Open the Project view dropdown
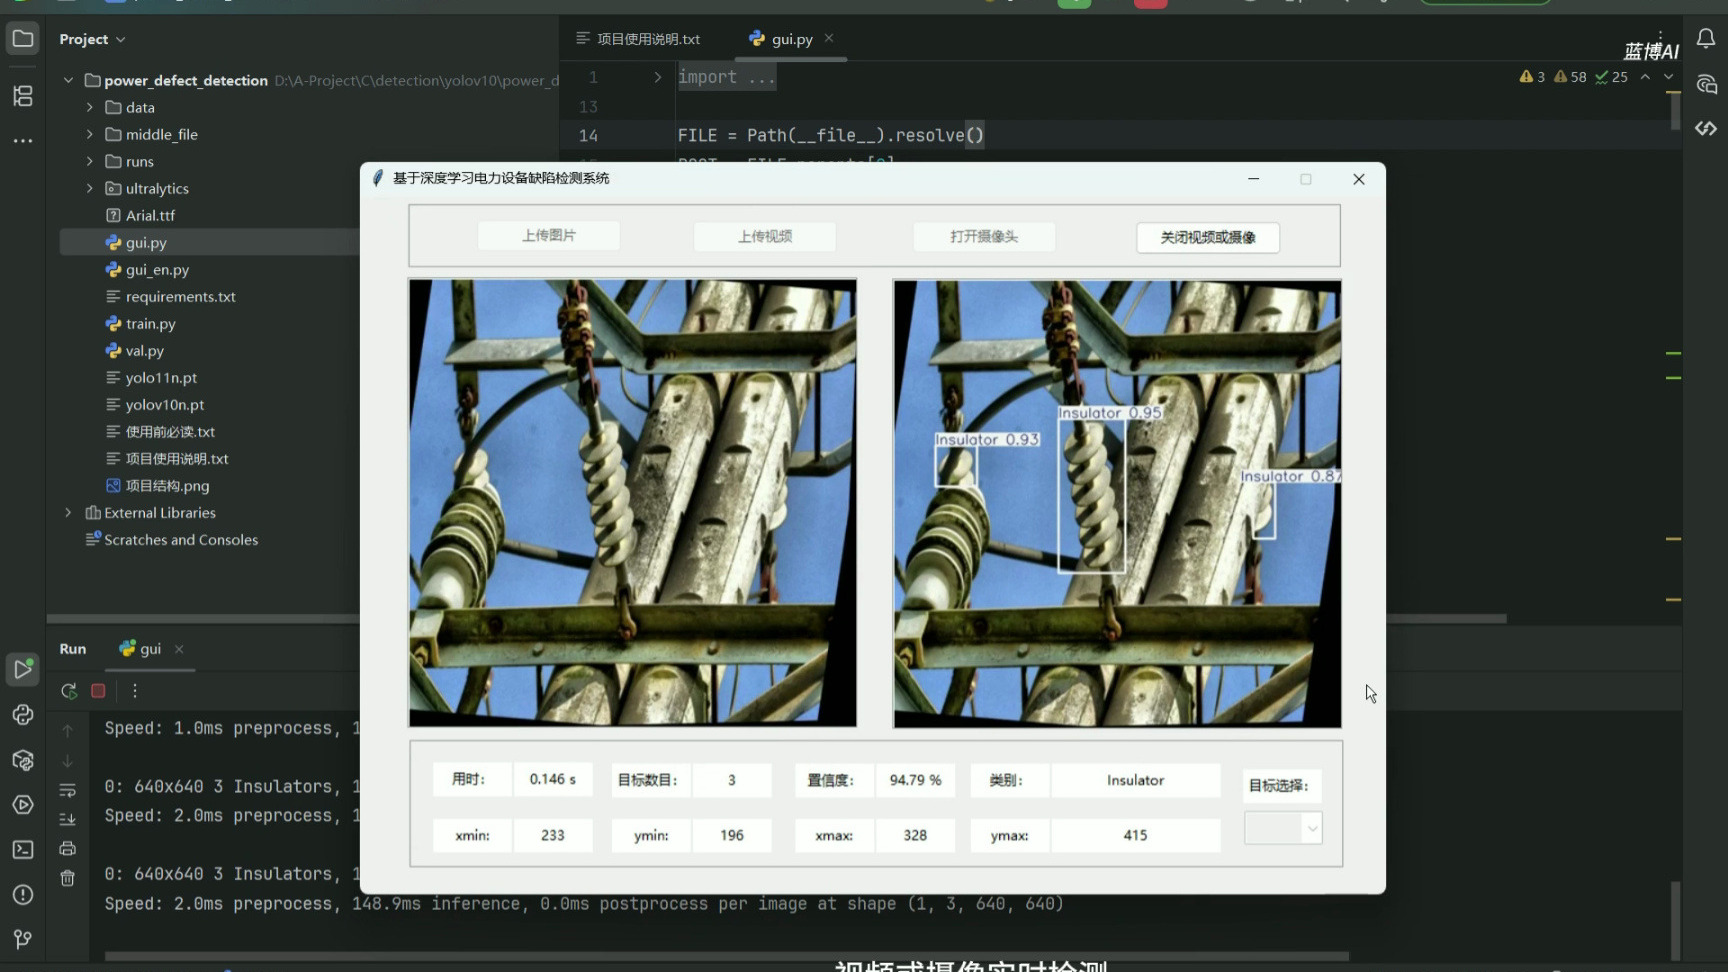The height and width of the screenshot is (972, 1728). [x=92, y=39]
